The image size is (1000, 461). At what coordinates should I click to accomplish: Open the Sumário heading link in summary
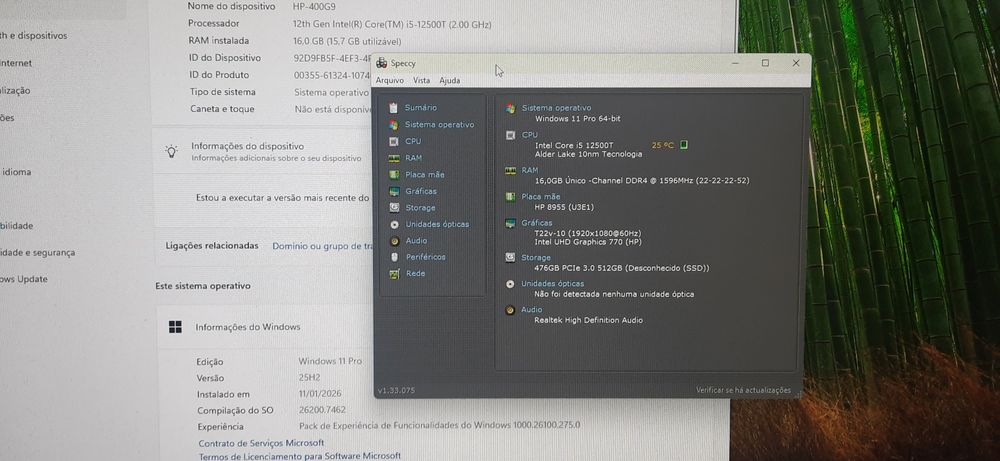[421, 108]
